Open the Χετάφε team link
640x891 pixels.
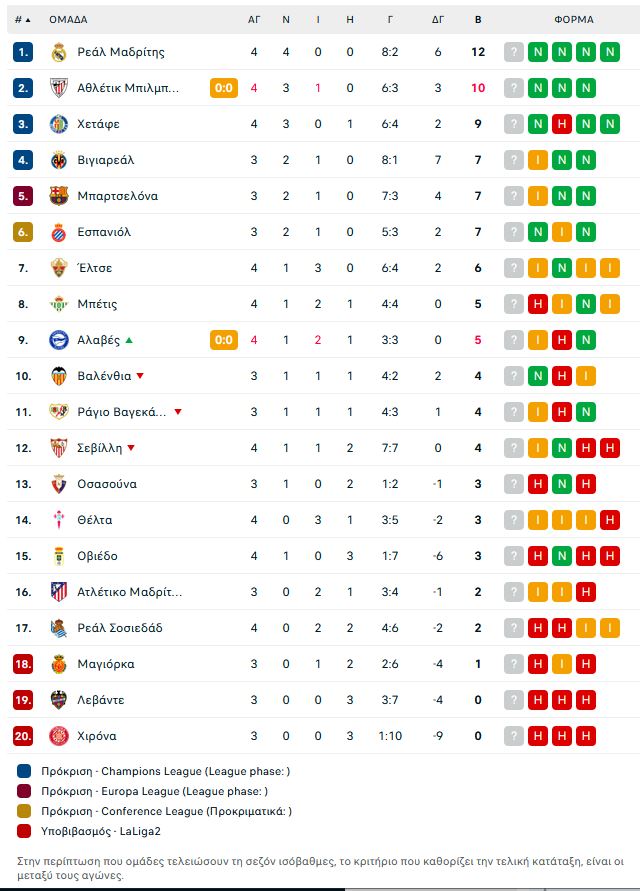pos(98,124)
